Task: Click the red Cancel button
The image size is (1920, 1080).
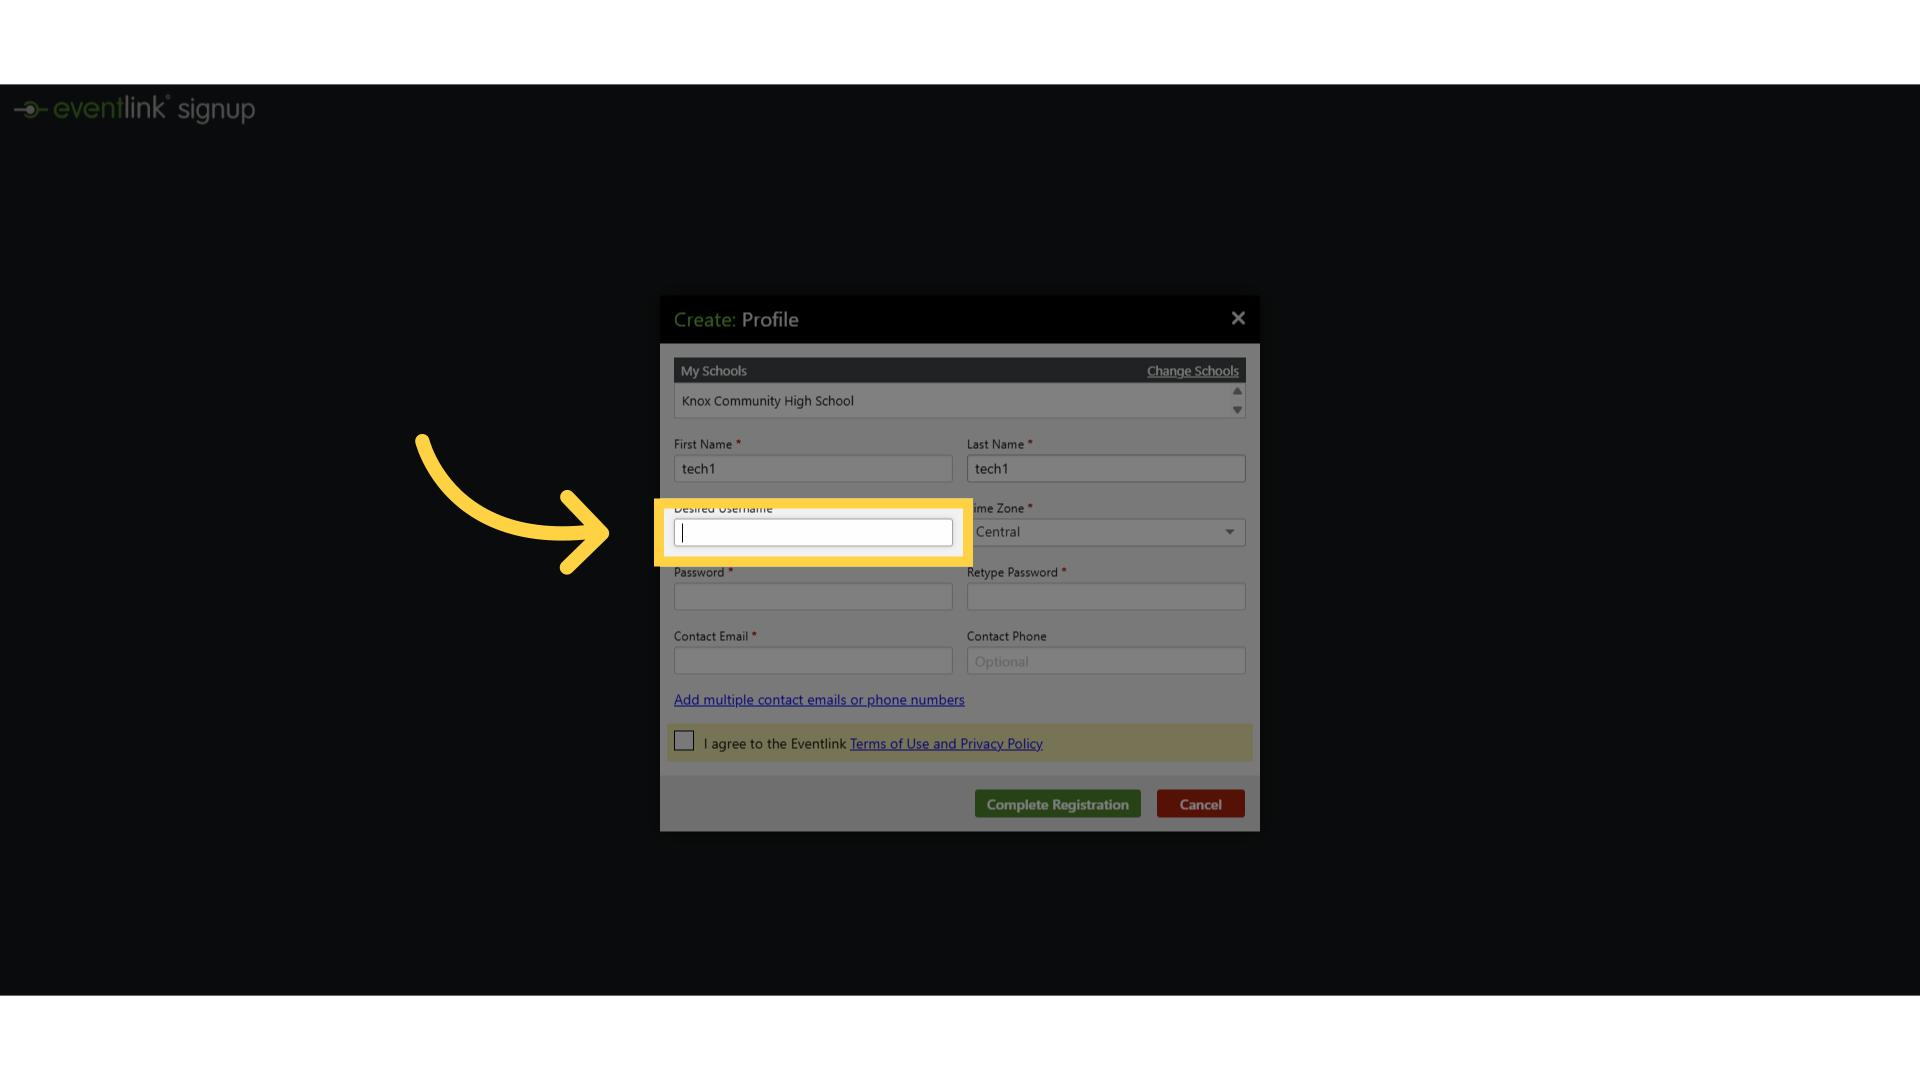Action: click(x=1201, y=804)
